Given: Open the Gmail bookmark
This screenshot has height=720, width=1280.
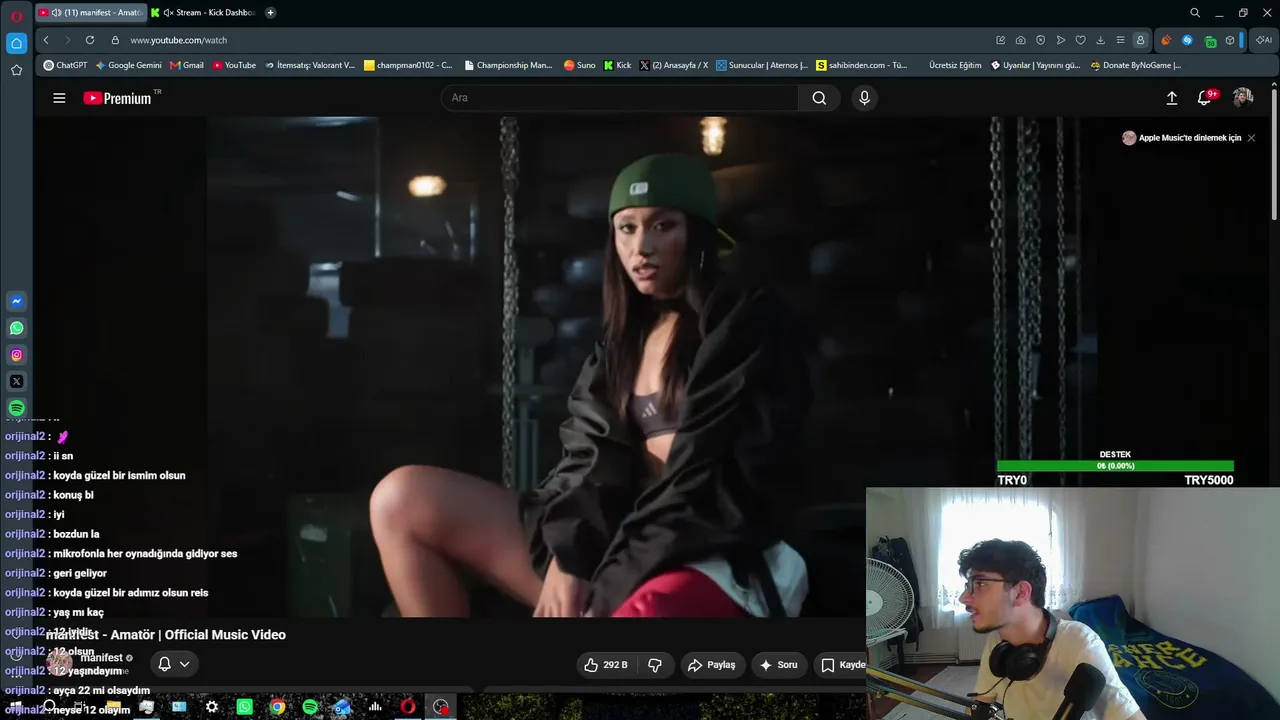Looking at the screenshot, I should [187, 65].
